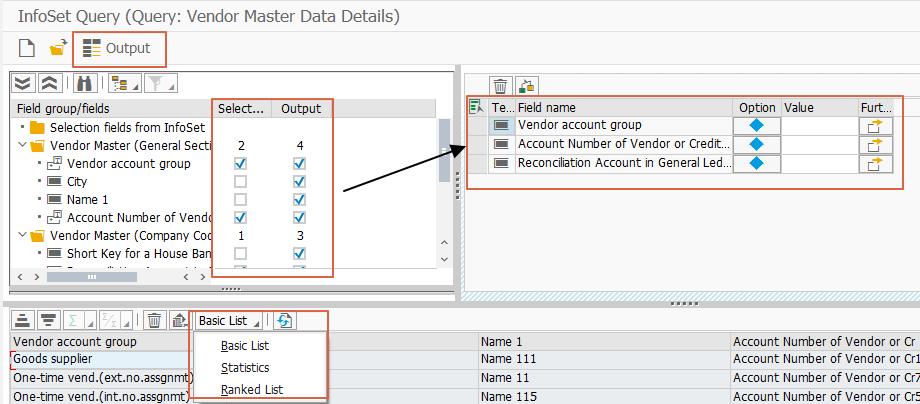Image resolution: width=920 pixels, height=404 pixels.
Task: Open further selections for Vendor account group
Action: pos(876,125)
